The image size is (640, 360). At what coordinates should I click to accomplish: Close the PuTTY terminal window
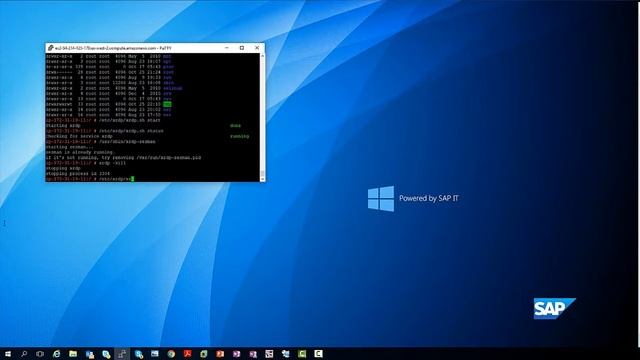point(257,48)
